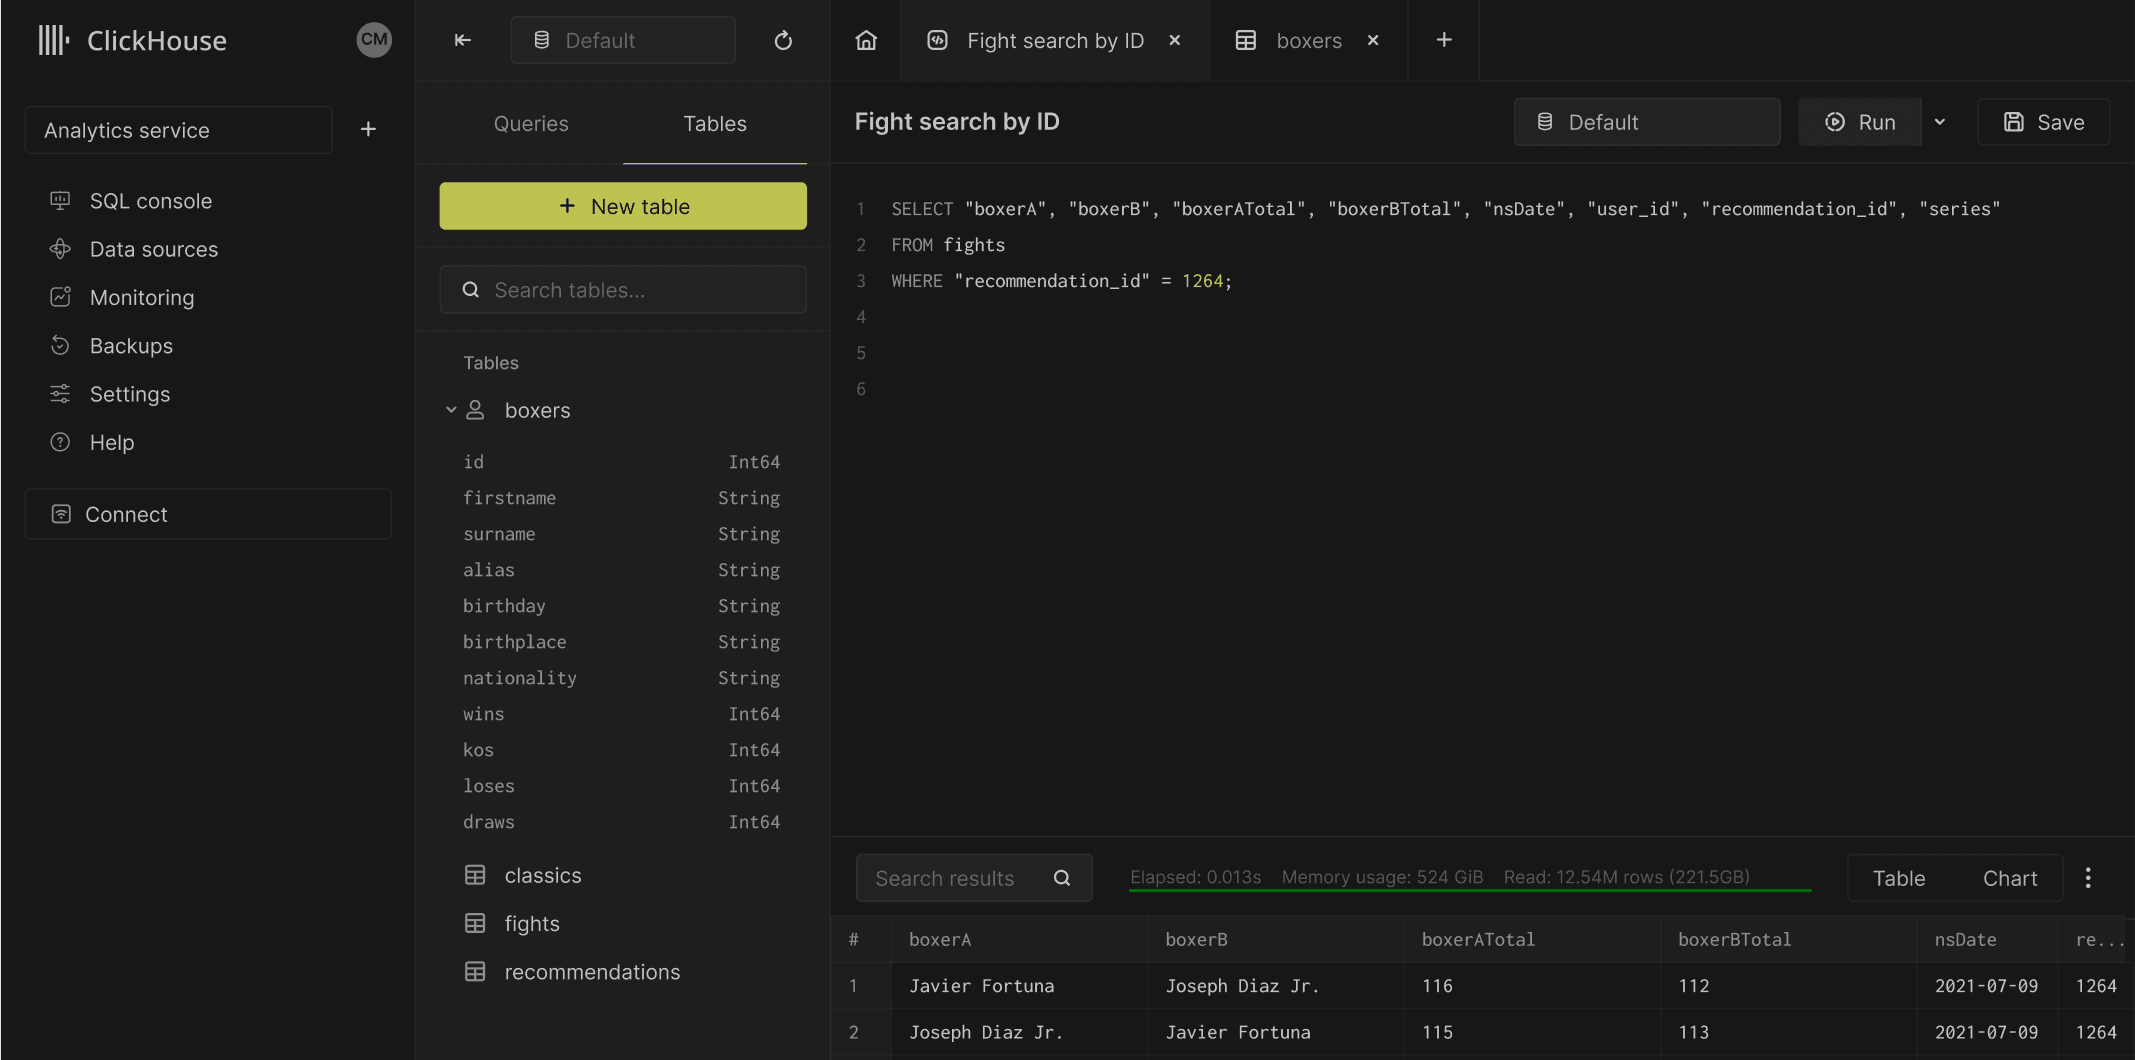This screenshot has width=2135, height=1060.
Task: Open the query's Default database dropdown
Action: point(1647,122)
